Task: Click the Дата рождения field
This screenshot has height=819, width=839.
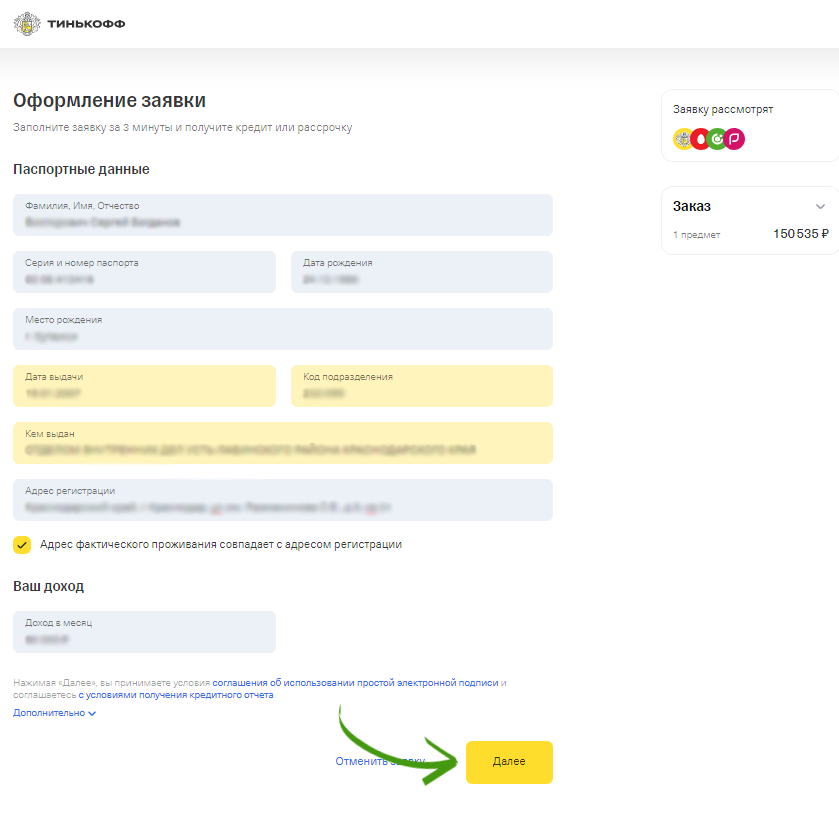Action: 421,272
